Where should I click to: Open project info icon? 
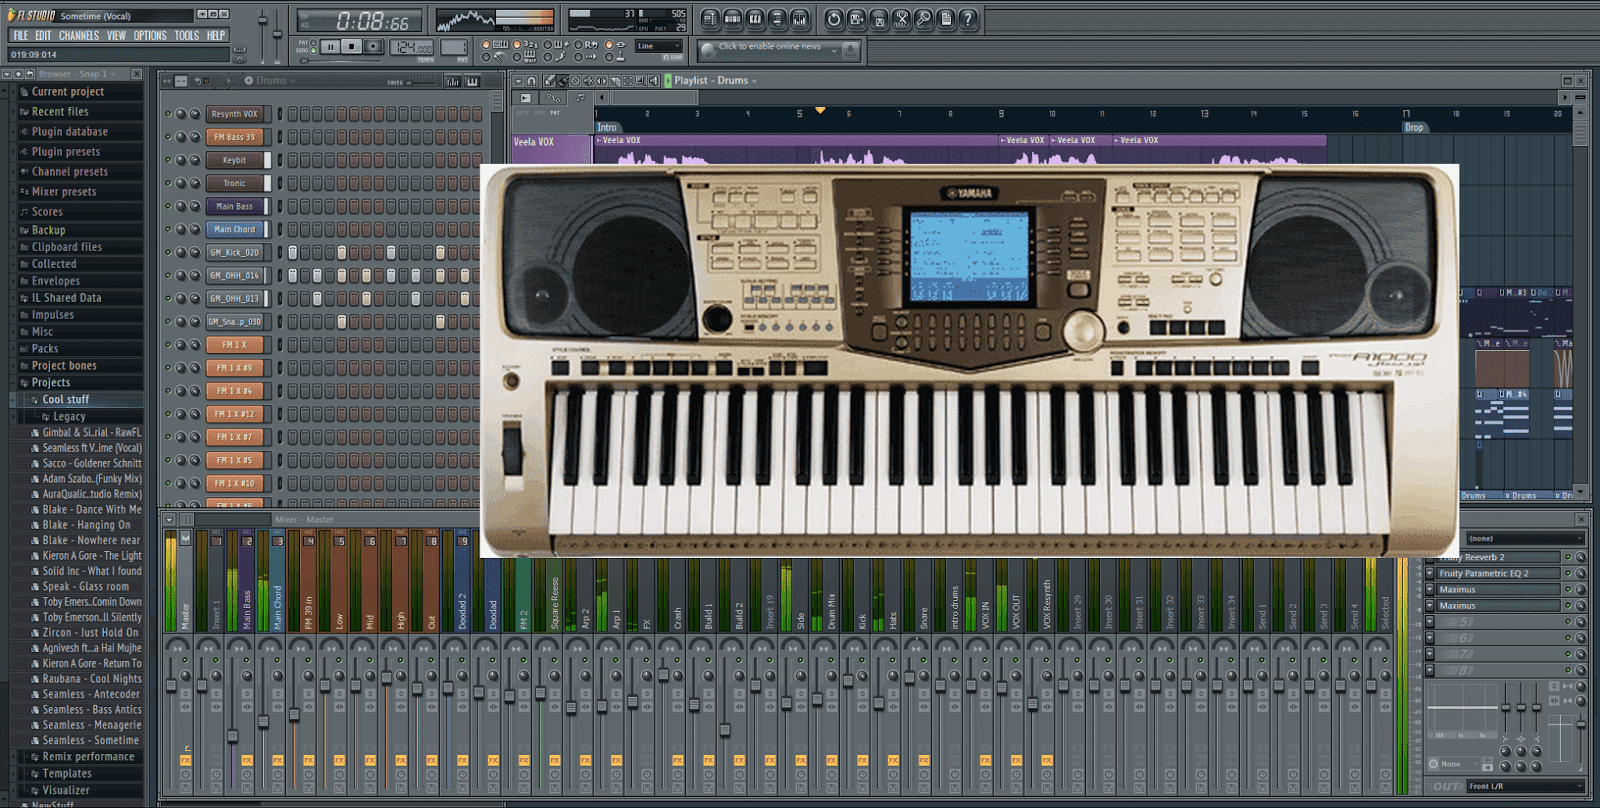(946, 19)
